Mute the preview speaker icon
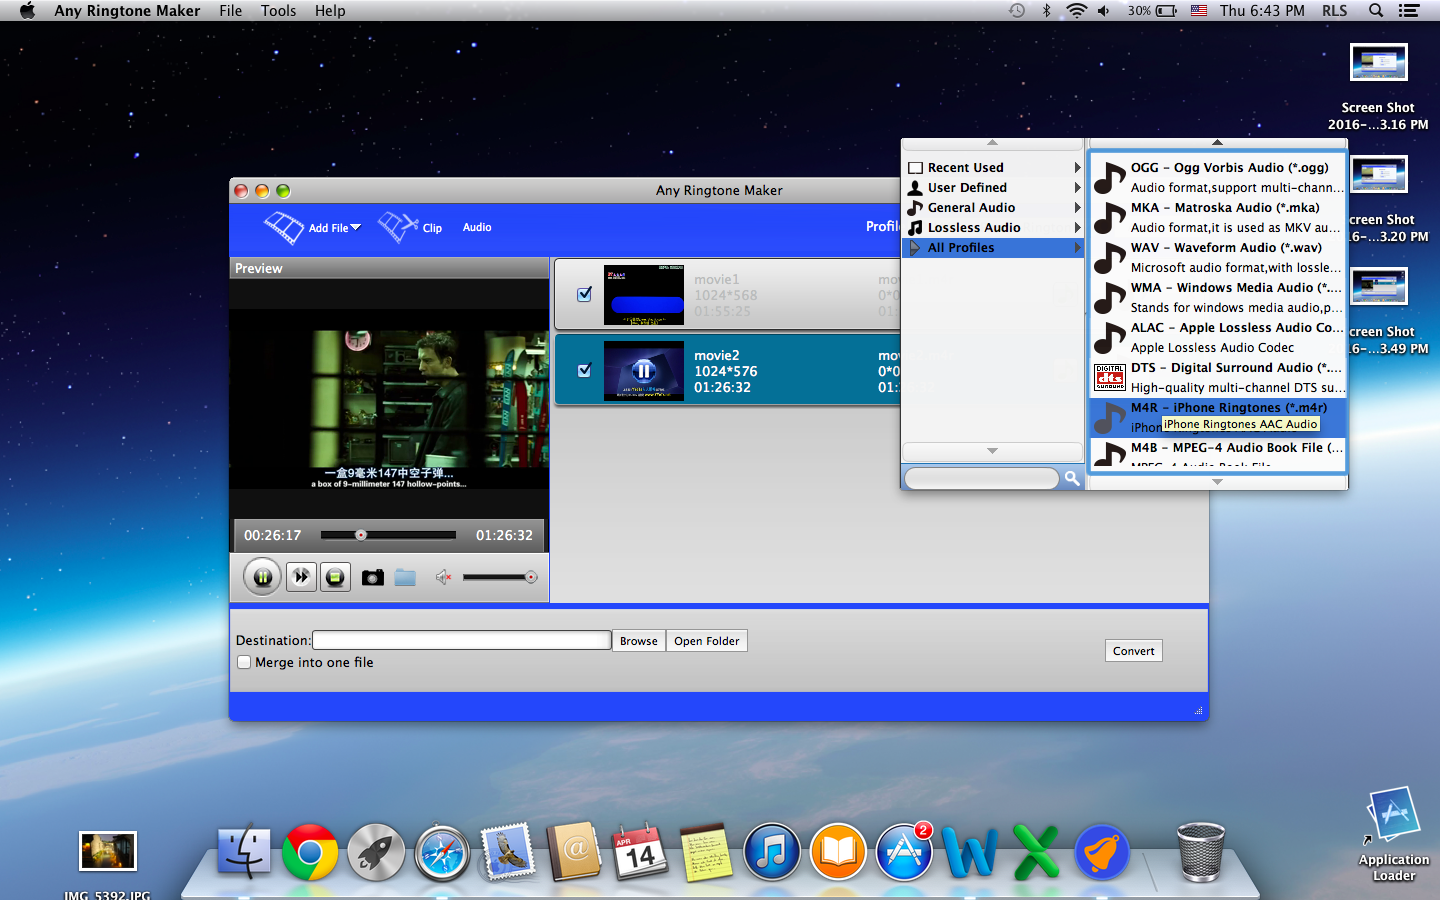Viewport: 1440px width, 900px height. 443,577
